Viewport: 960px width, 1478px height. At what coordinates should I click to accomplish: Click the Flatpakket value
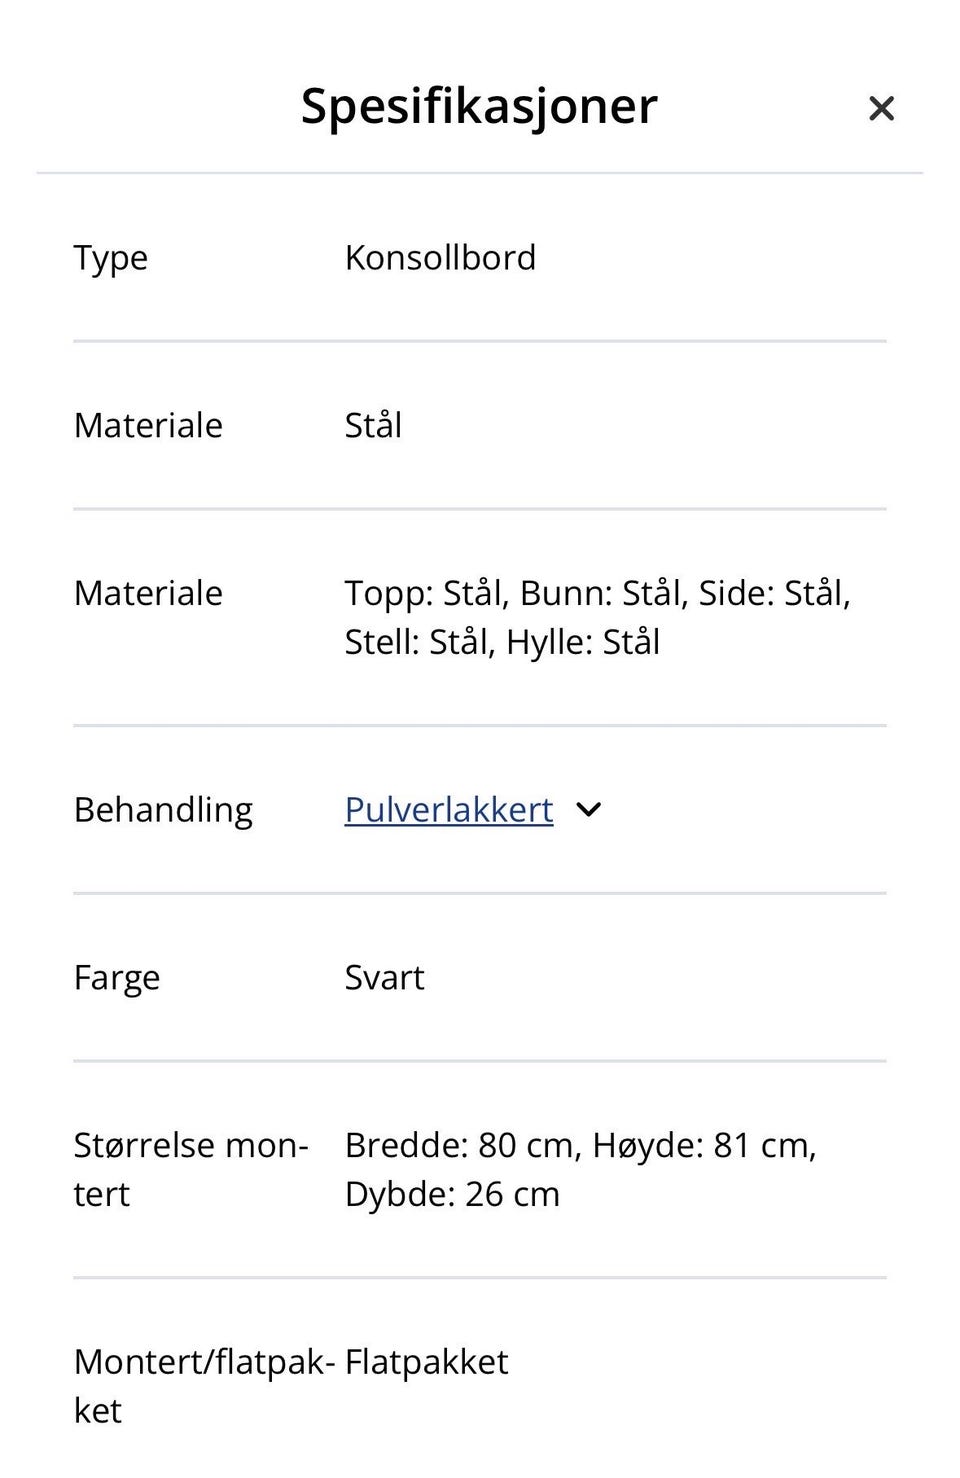pos(425,1361)
